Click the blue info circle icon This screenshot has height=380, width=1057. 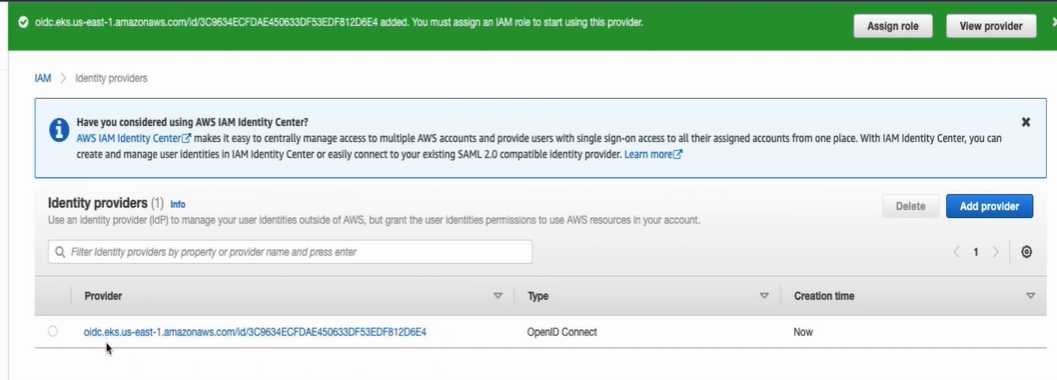[59, 129]
